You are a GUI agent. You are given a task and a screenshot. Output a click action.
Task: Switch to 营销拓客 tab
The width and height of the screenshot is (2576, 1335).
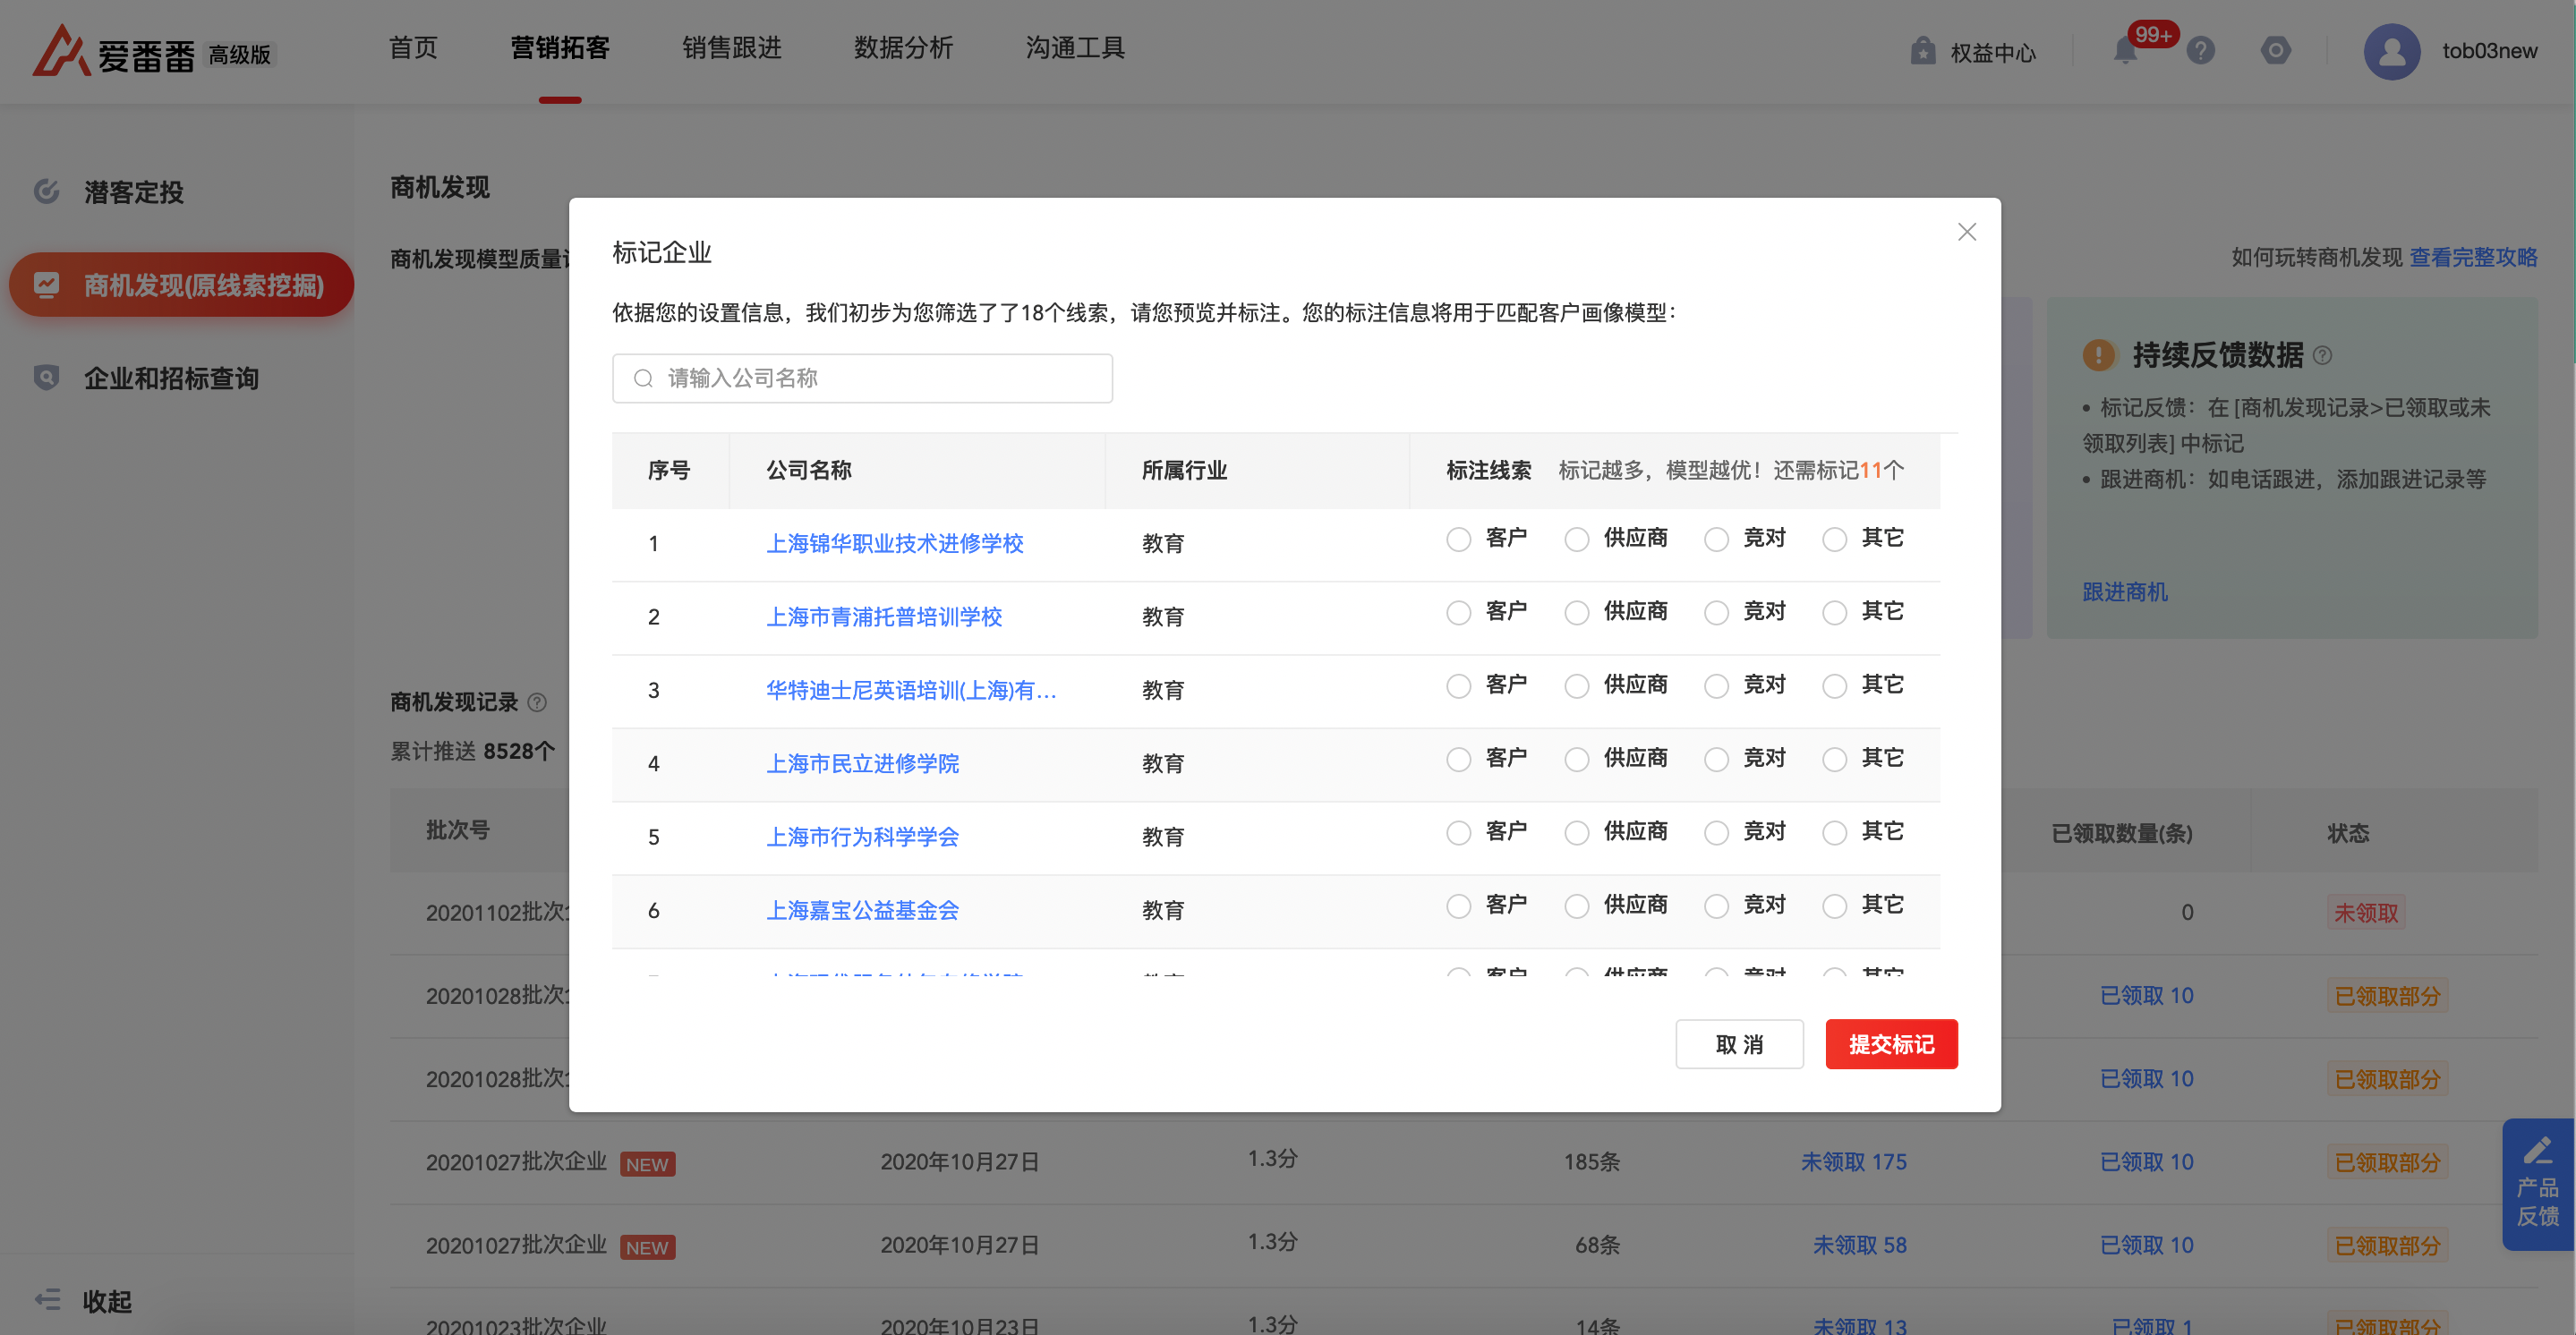[x=560, y=48]
